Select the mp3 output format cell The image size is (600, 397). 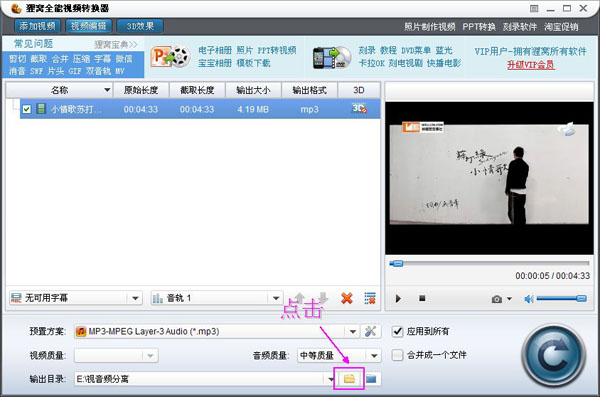pos(309,109)
